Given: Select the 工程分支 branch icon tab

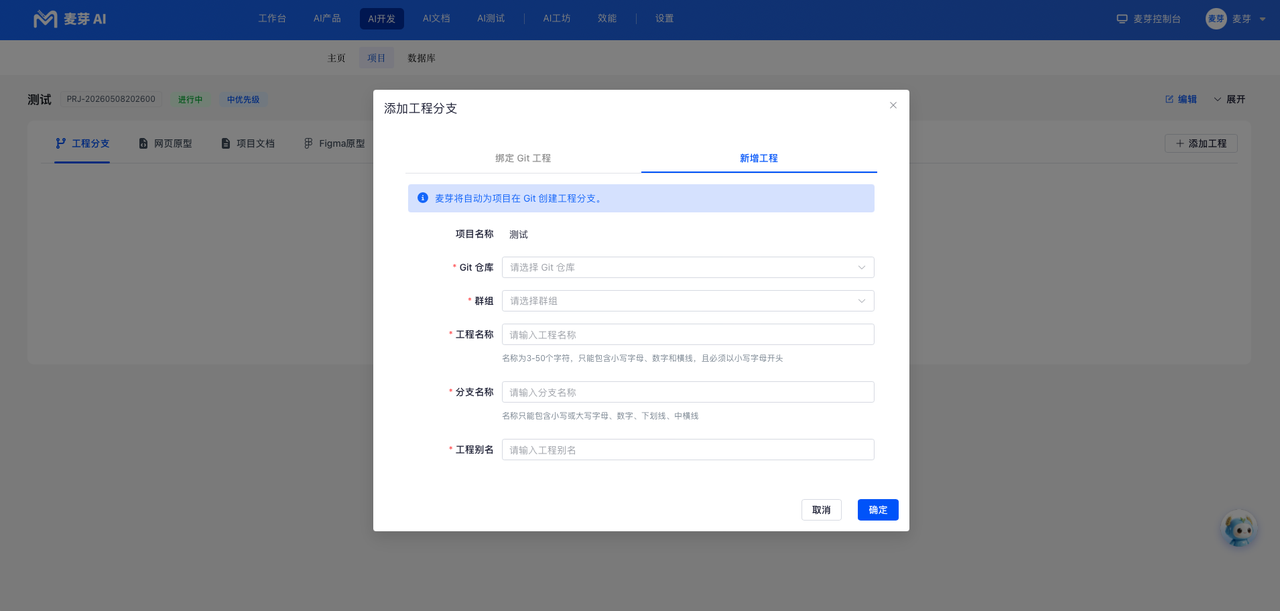Looking at the screenshot, I should click(61, 144).
